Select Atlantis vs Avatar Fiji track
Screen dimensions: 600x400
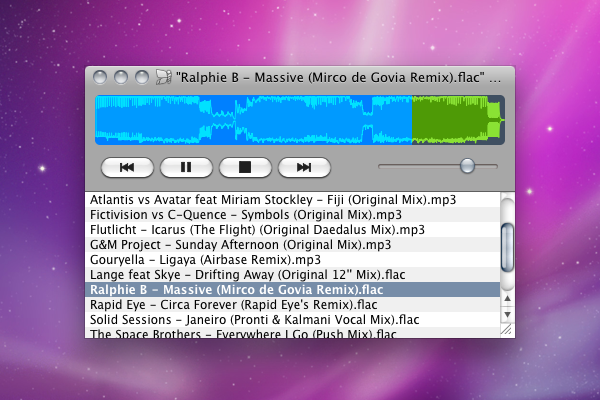pyautogui.click(x=293, y=200)
